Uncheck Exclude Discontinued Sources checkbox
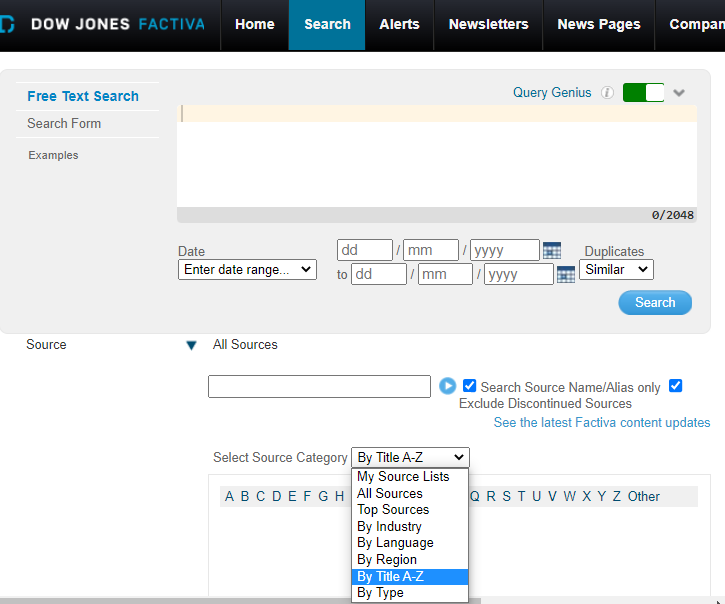Viewport: 725px width, 604px height. point(675,385)
